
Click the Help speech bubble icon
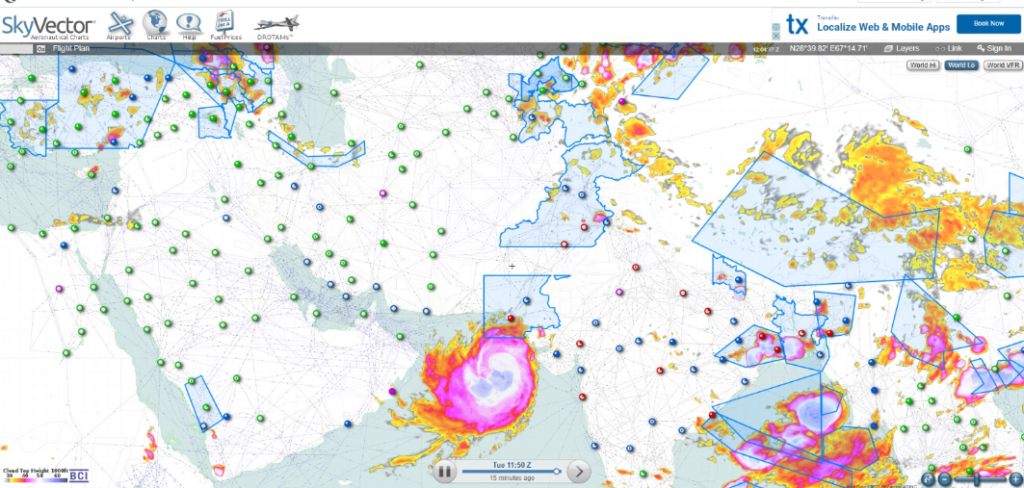coord(187,24)
